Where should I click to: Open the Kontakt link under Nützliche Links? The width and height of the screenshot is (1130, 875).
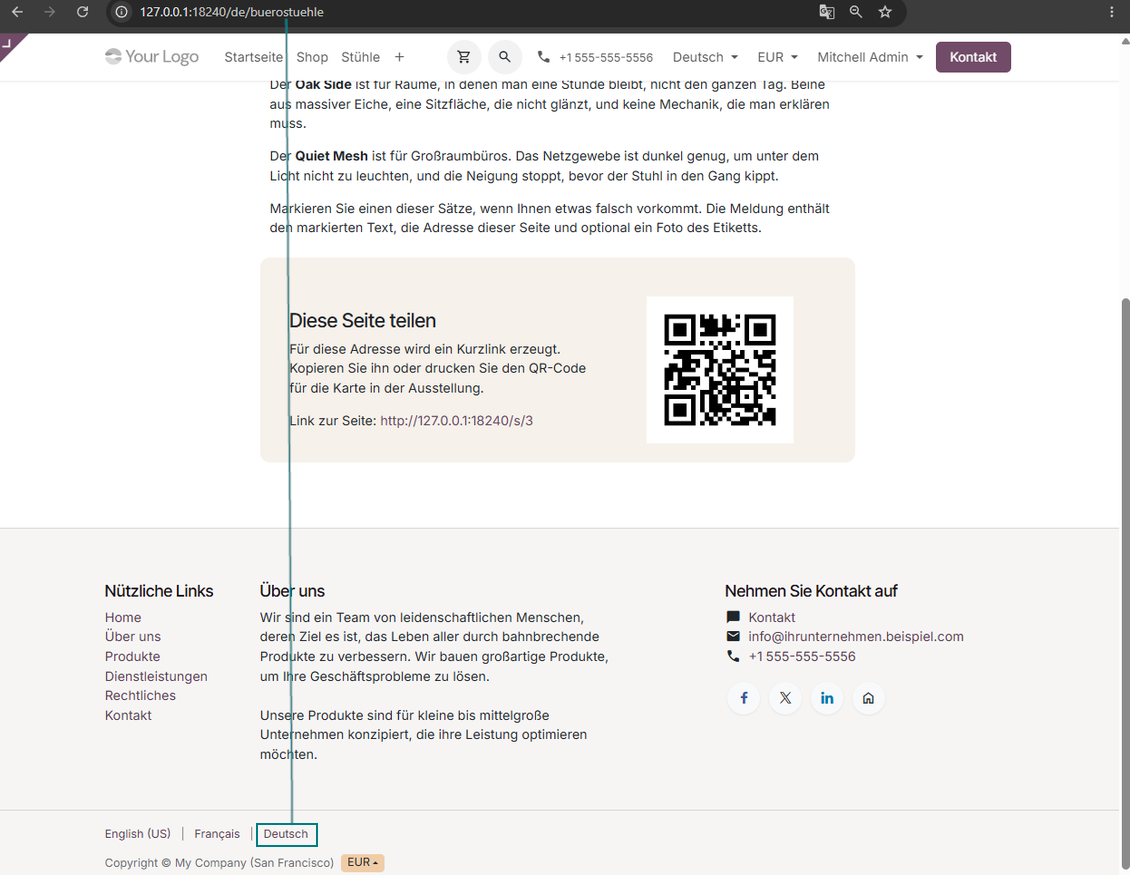click(128, 715)
